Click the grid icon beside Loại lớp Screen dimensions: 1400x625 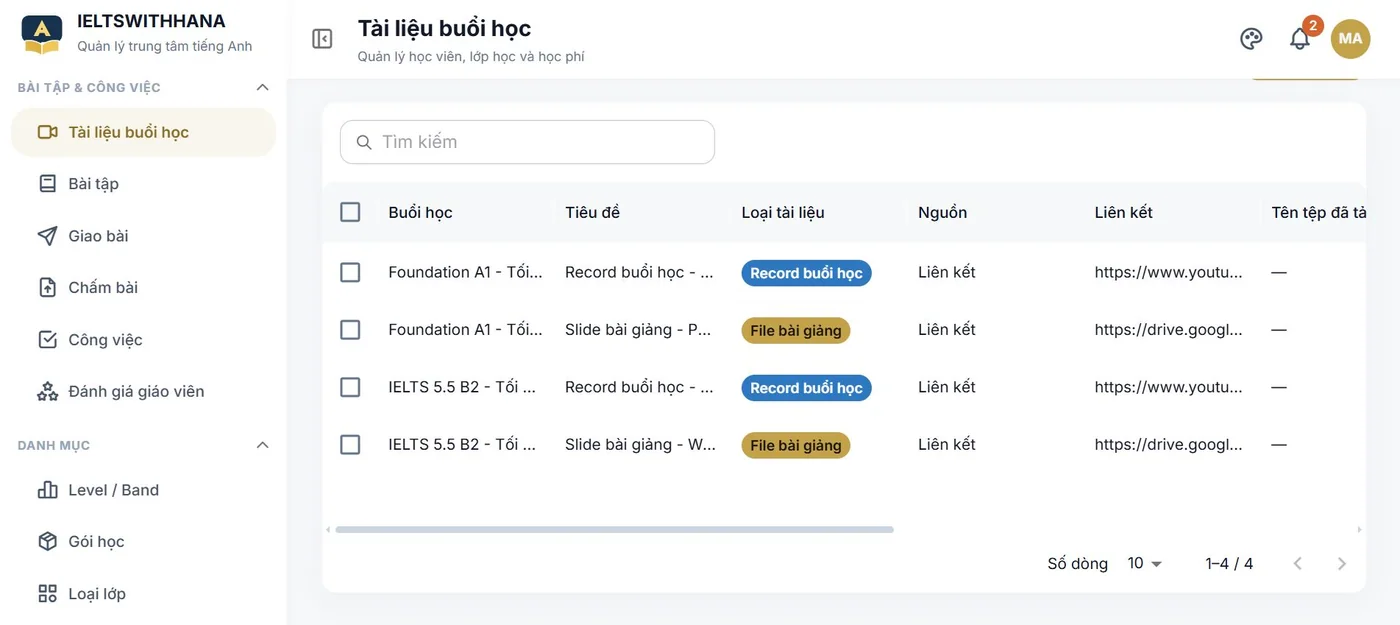[x=47, y=594]
